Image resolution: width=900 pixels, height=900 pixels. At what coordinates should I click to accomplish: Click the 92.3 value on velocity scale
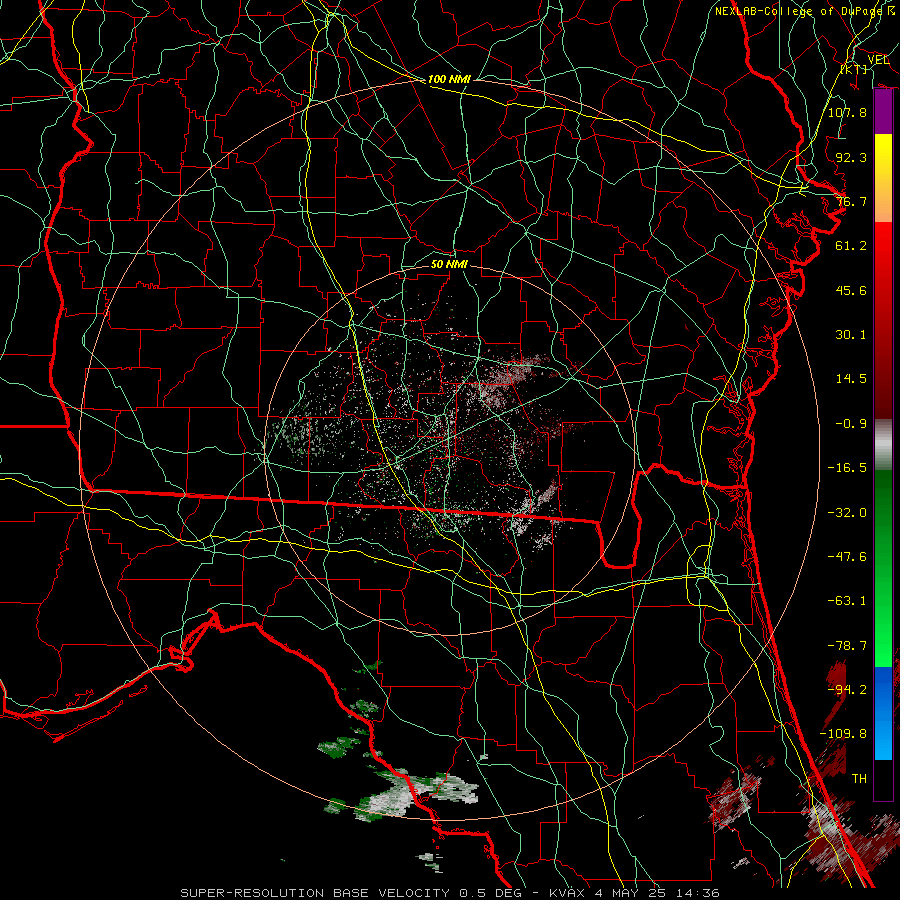(851, 157)
